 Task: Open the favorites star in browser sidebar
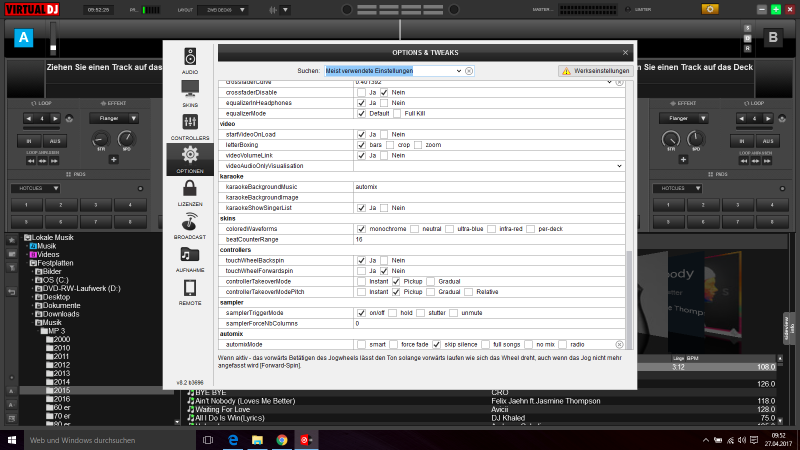click(12, 240)
